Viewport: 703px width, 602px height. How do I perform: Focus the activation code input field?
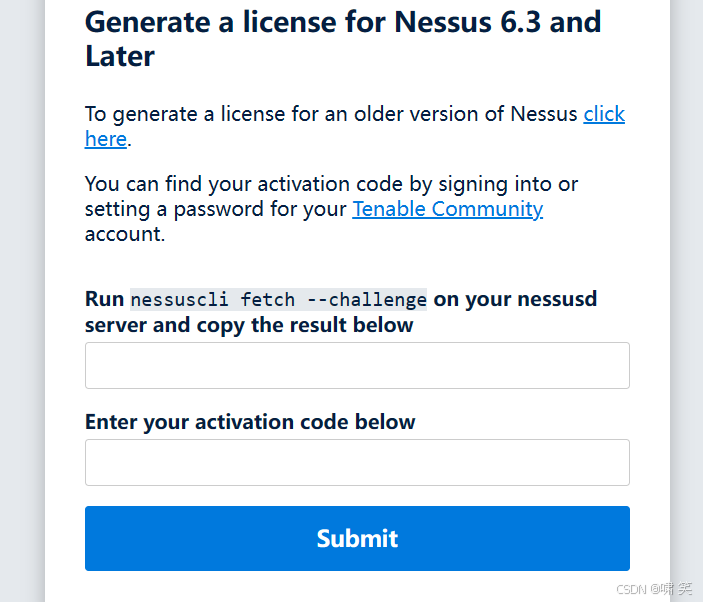tap(357, 462)
